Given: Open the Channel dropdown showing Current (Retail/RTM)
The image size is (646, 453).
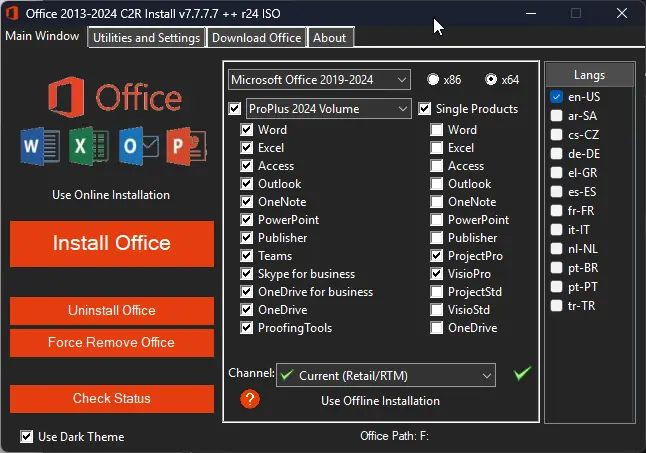Looking at the screenshot, I should click(x=386, y=375).
